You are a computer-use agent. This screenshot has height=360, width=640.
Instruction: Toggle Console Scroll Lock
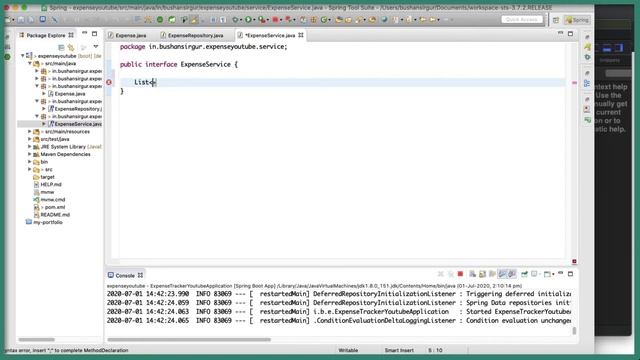click(482, 274)
